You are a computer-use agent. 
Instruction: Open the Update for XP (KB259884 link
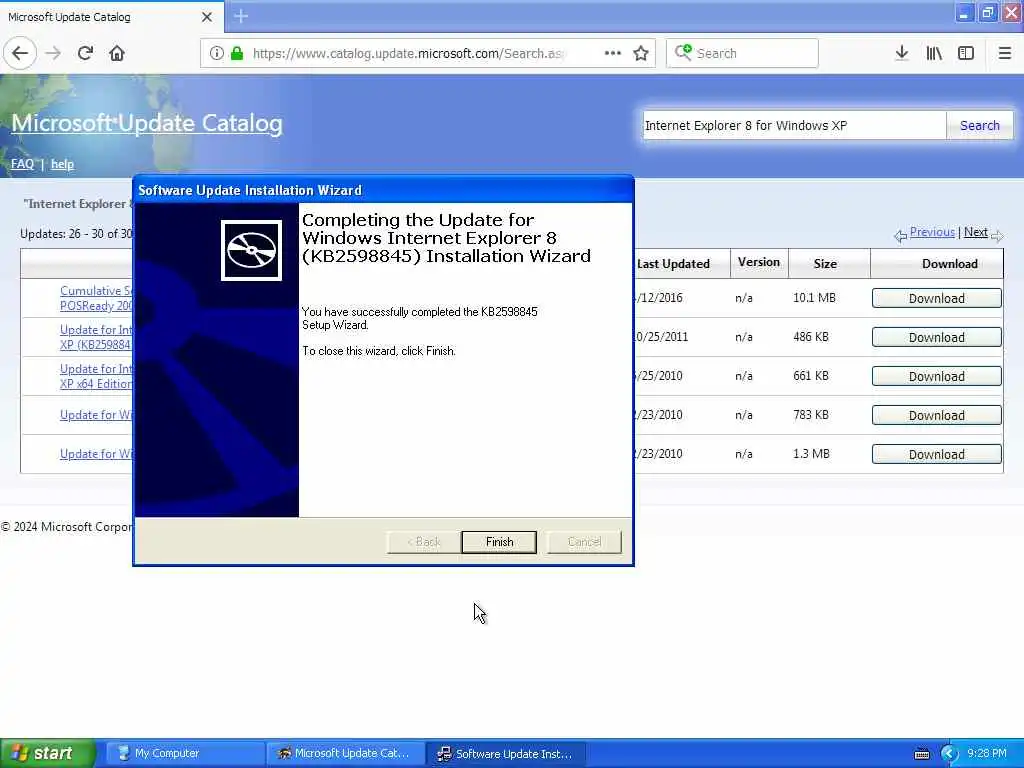(96, 337)
